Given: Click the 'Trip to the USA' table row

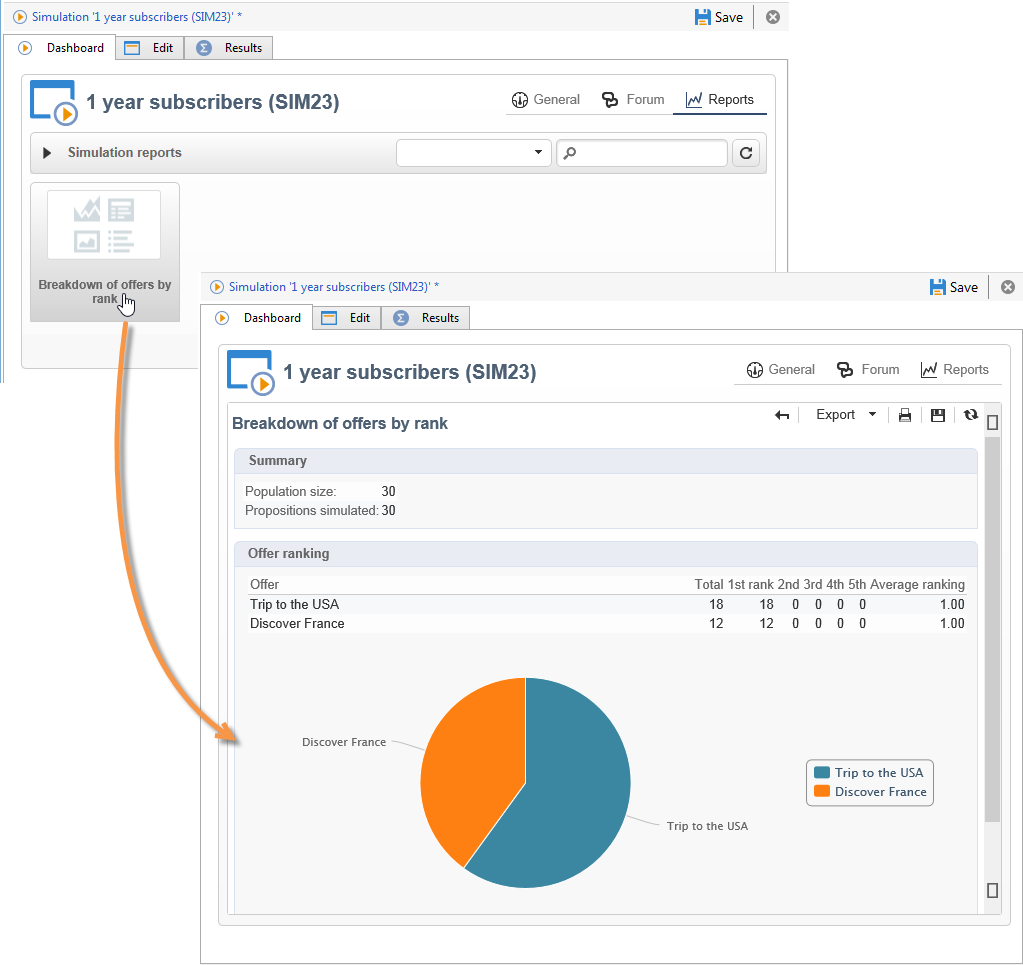Looking at the screenshot, I should pos(607,604).
